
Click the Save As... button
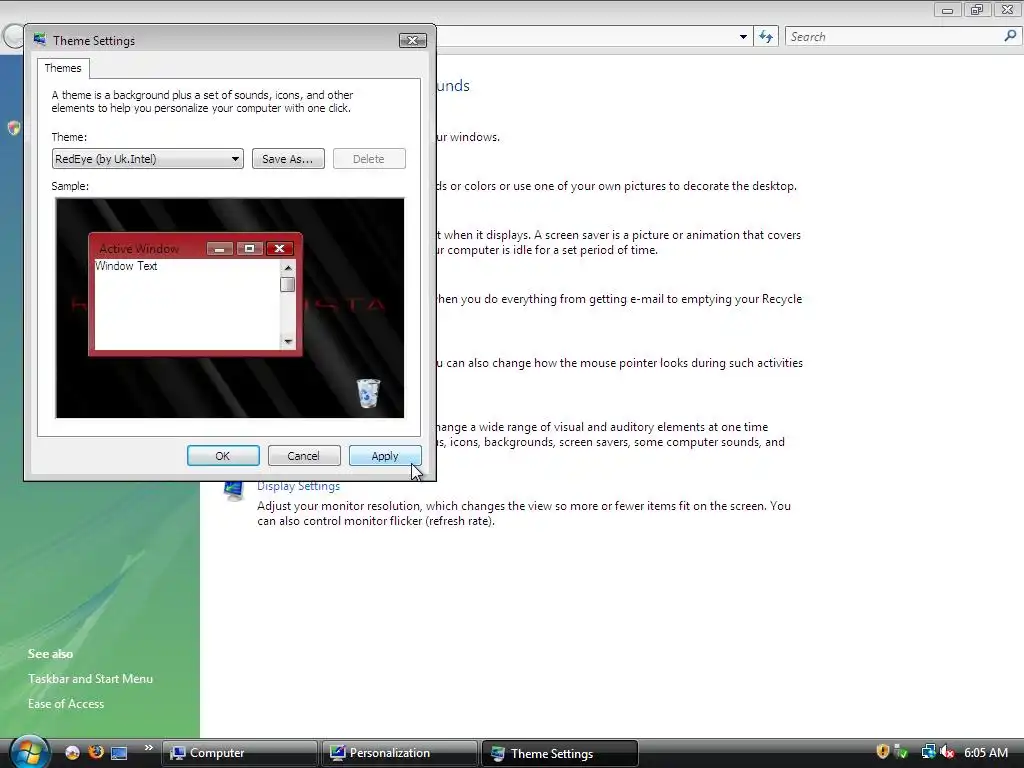[288, 159]
